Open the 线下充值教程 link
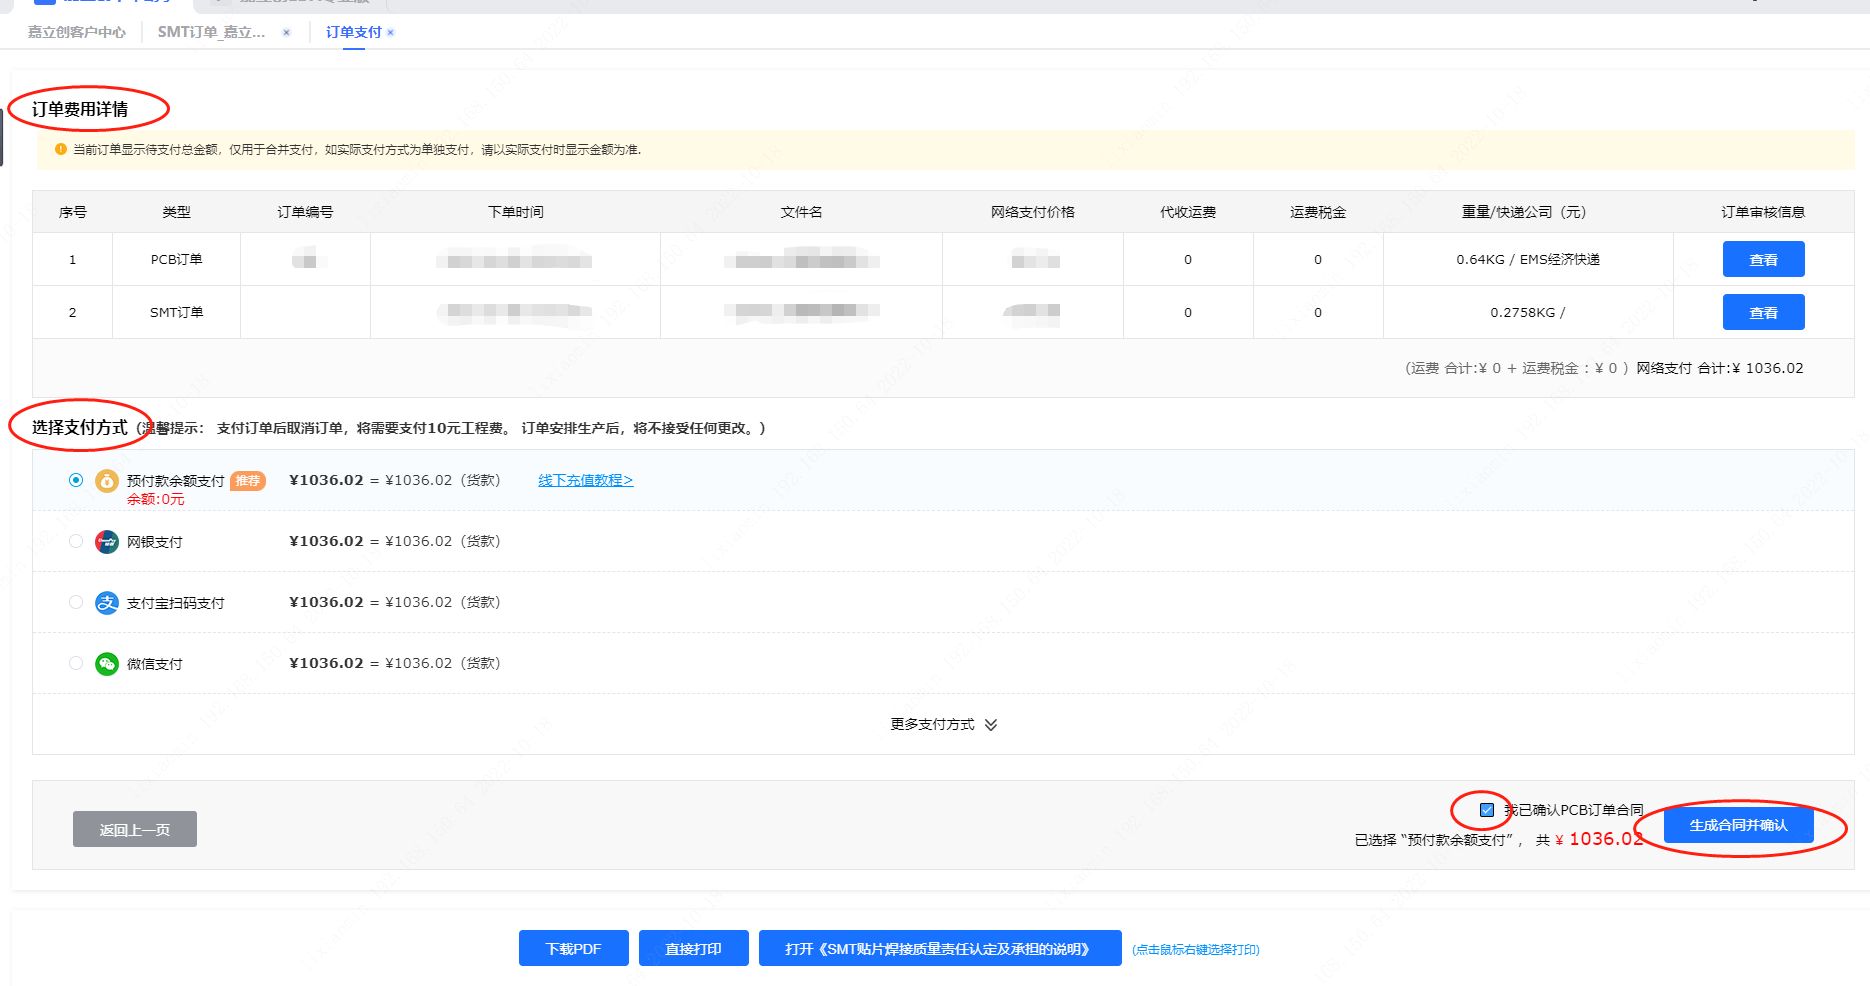The width and height of the screenshot is (1870, 986). pos(585,481)
